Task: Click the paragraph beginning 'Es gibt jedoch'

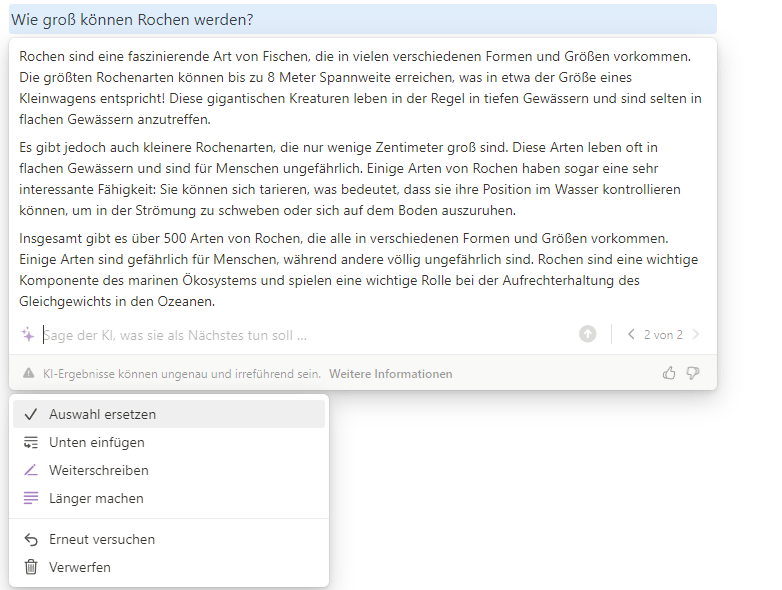Action: coord(360,179)
